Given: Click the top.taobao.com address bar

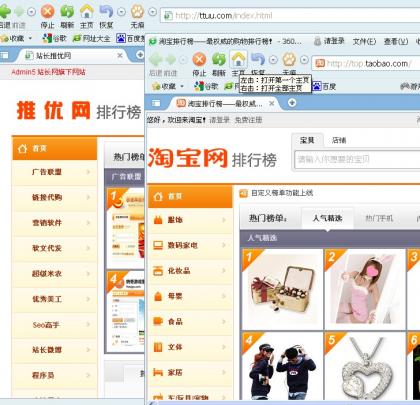Looking at the screenshot, I should (366, 63).
